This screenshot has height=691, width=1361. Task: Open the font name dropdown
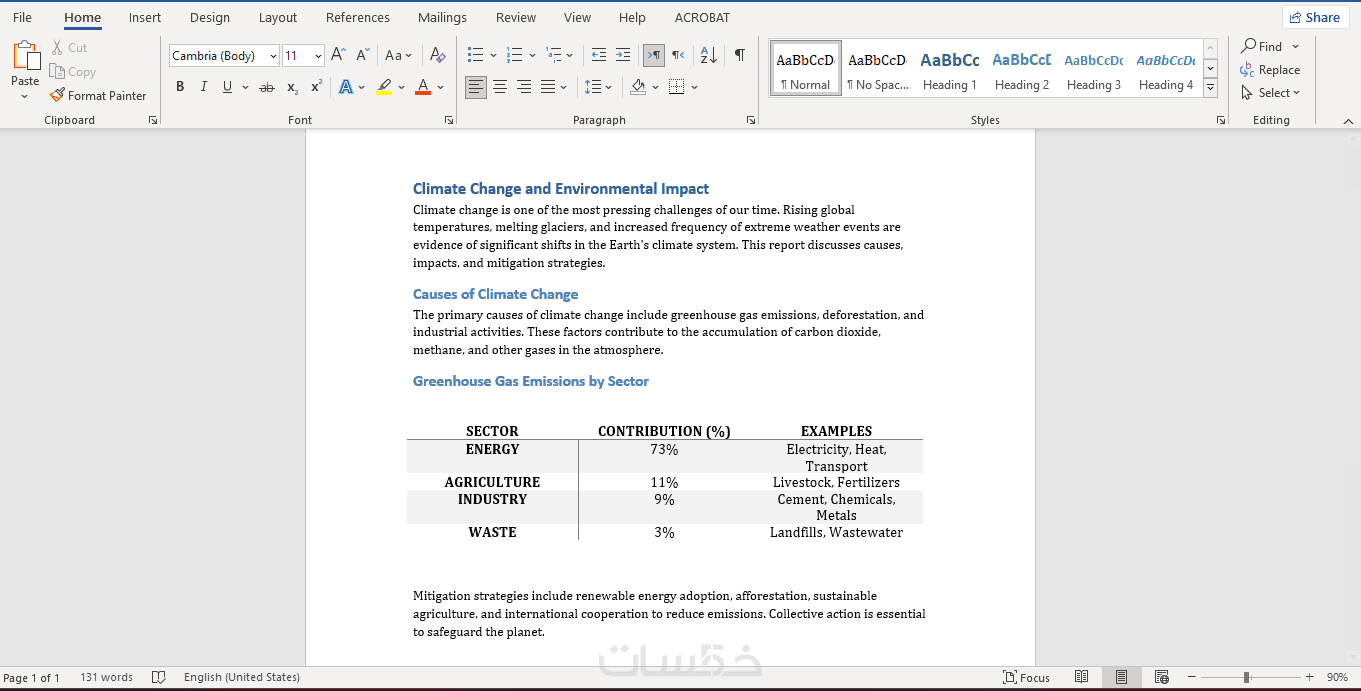coord(273,56)
